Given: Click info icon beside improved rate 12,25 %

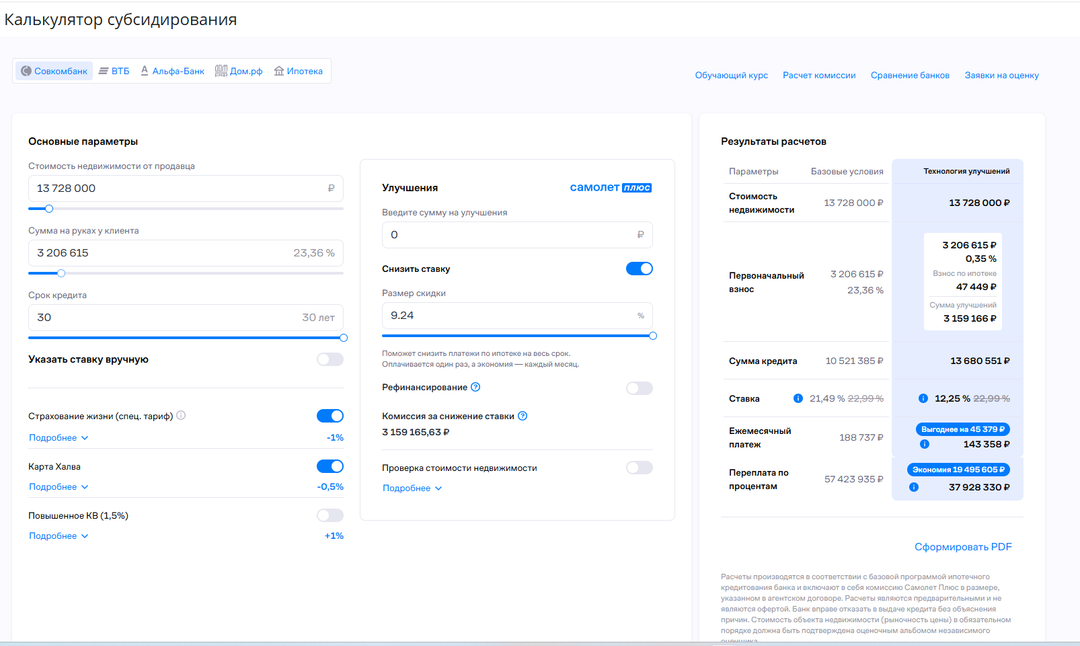Looking at the screenshot, I should tap(924, 398).
